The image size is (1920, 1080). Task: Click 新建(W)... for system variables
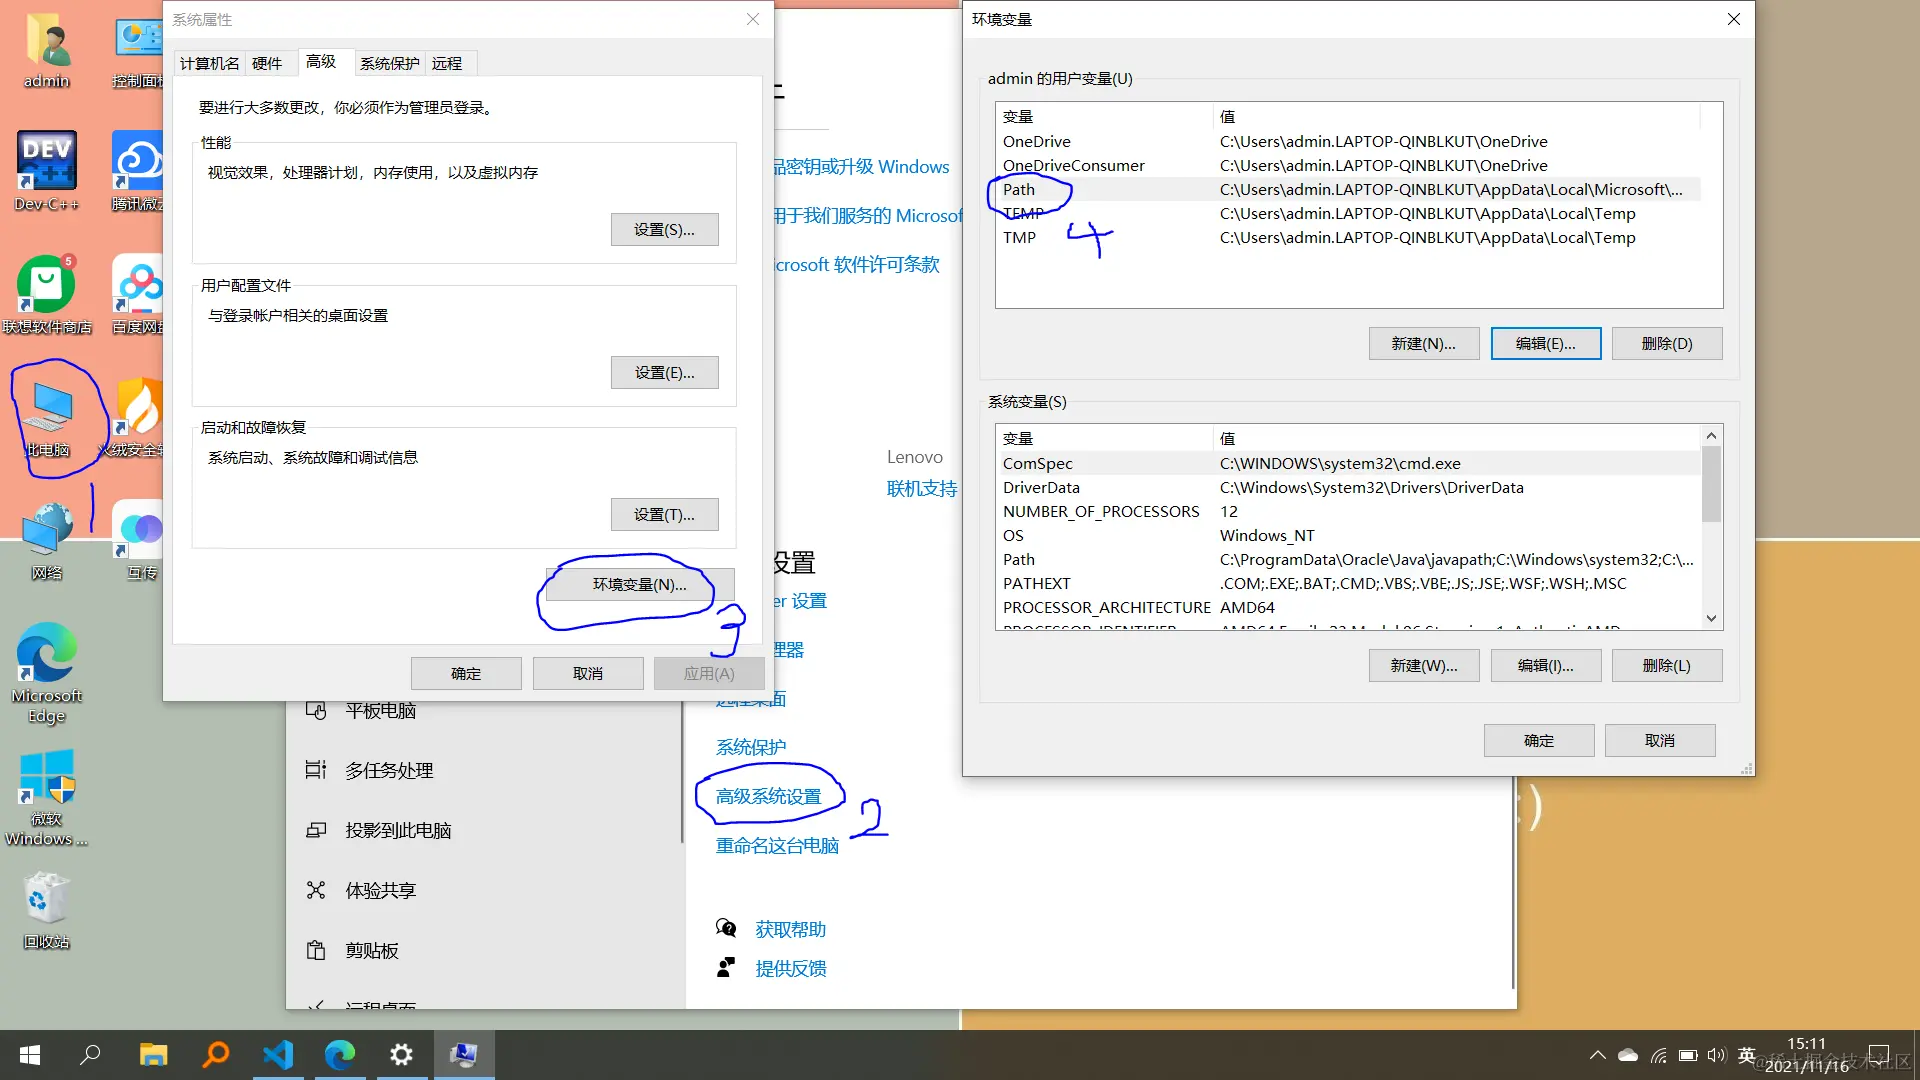[1423, 666]
